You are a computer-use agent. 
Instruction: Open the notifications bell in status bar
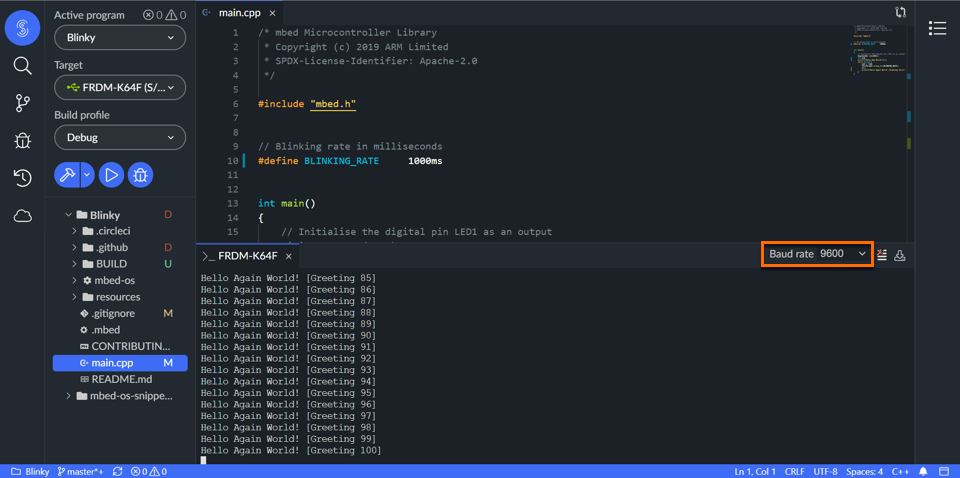tap(923, 471)
